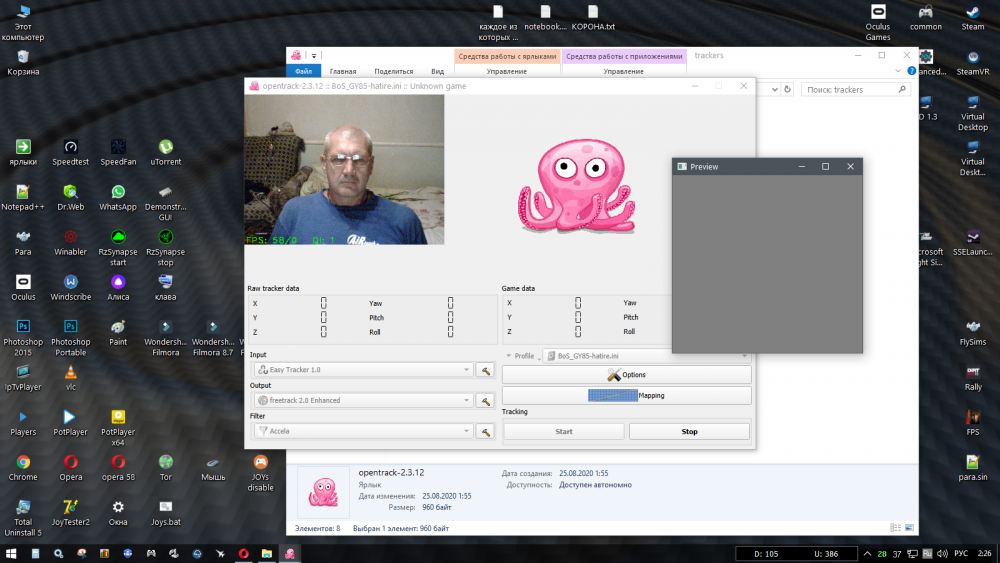This screenshot has height=563, width=1000.
Task: Open the Options dialog
Action: [x=626, y=375]
